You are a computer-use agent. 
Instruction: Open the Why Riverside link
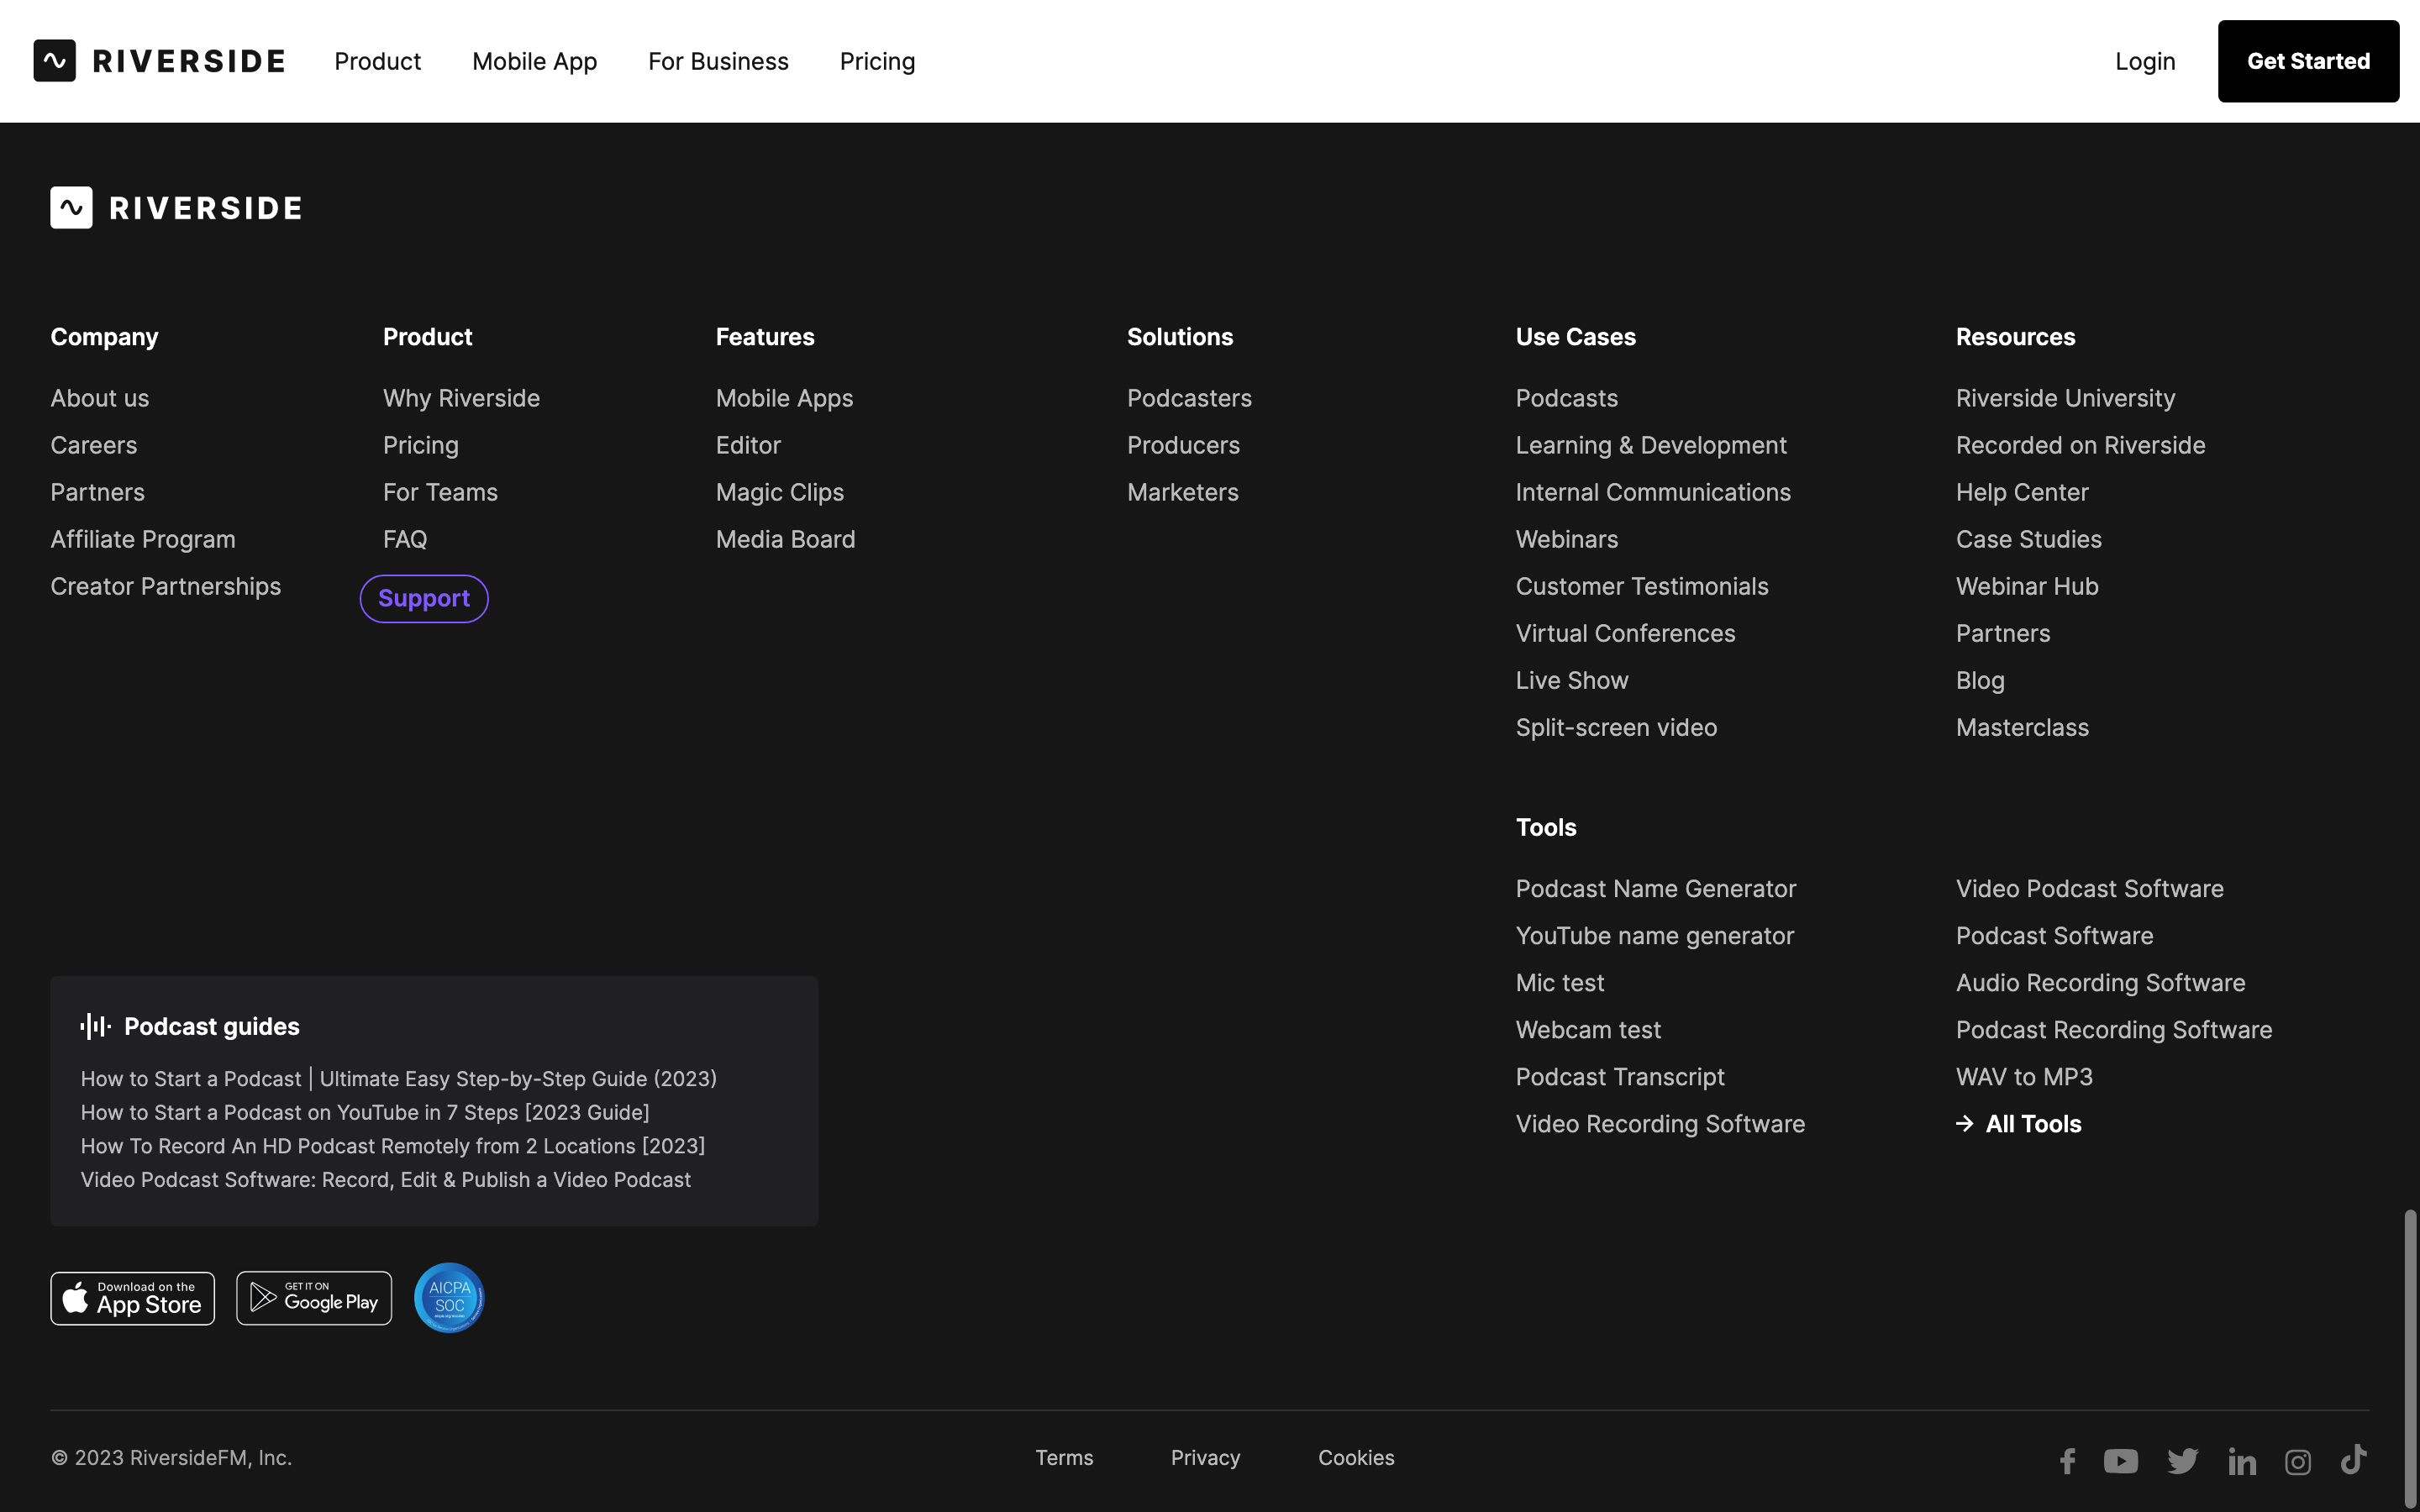point(461,398)
